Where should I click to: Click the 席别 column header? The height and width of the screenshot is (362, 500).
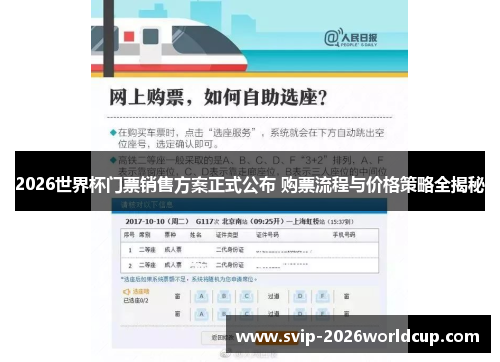(145, 235)
